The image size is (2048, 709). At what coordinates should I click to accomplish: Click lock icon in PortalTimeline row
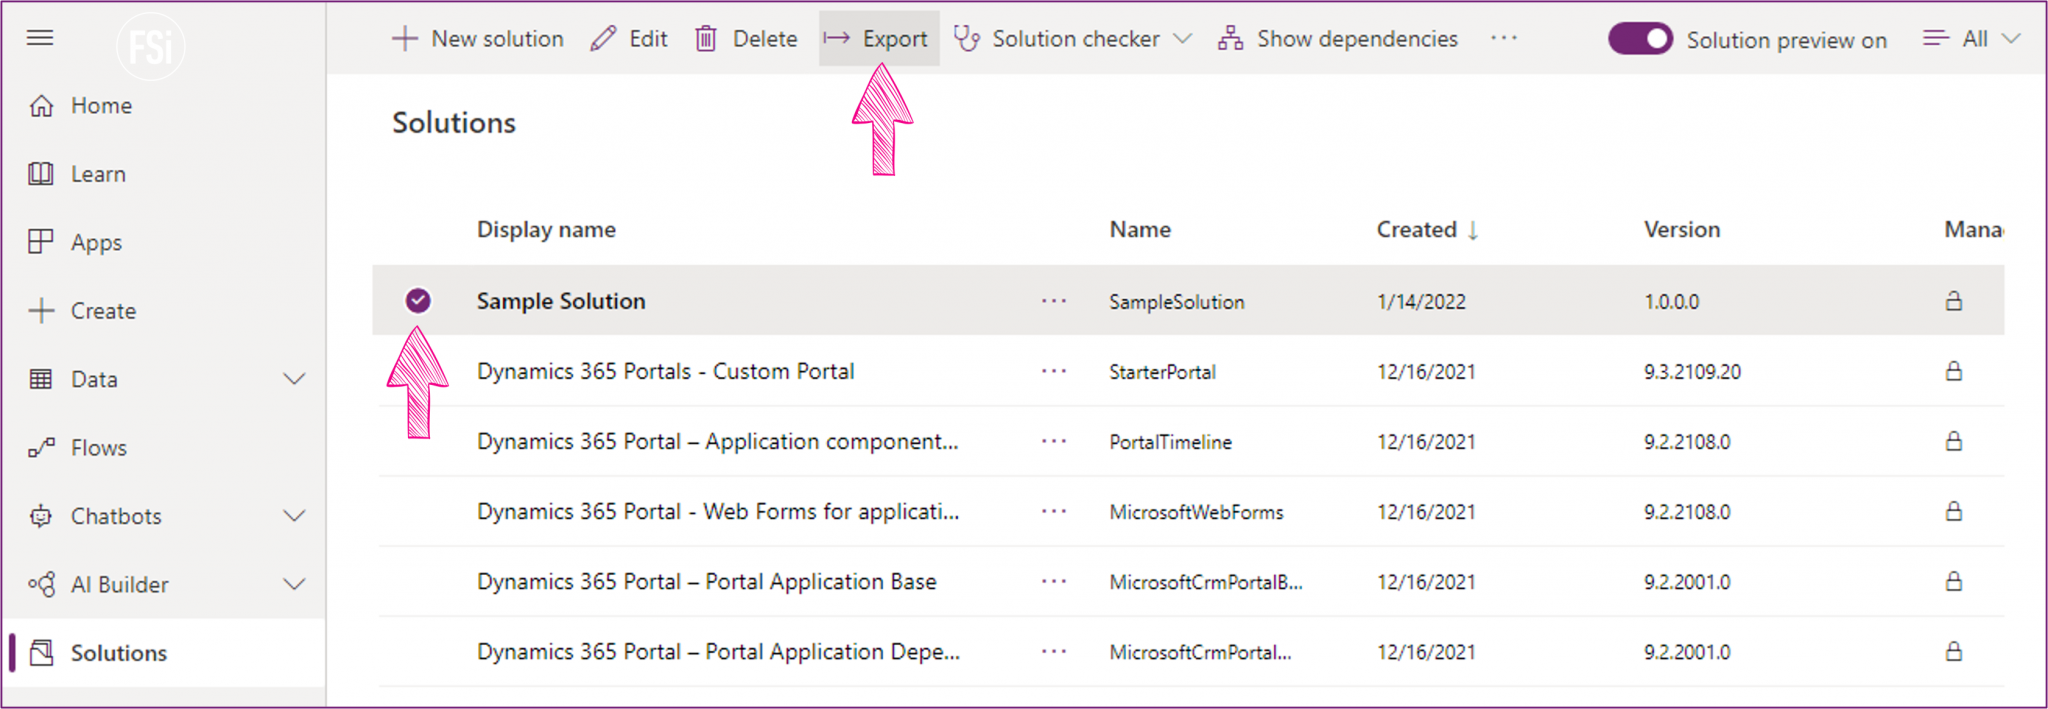(1954, 441)
